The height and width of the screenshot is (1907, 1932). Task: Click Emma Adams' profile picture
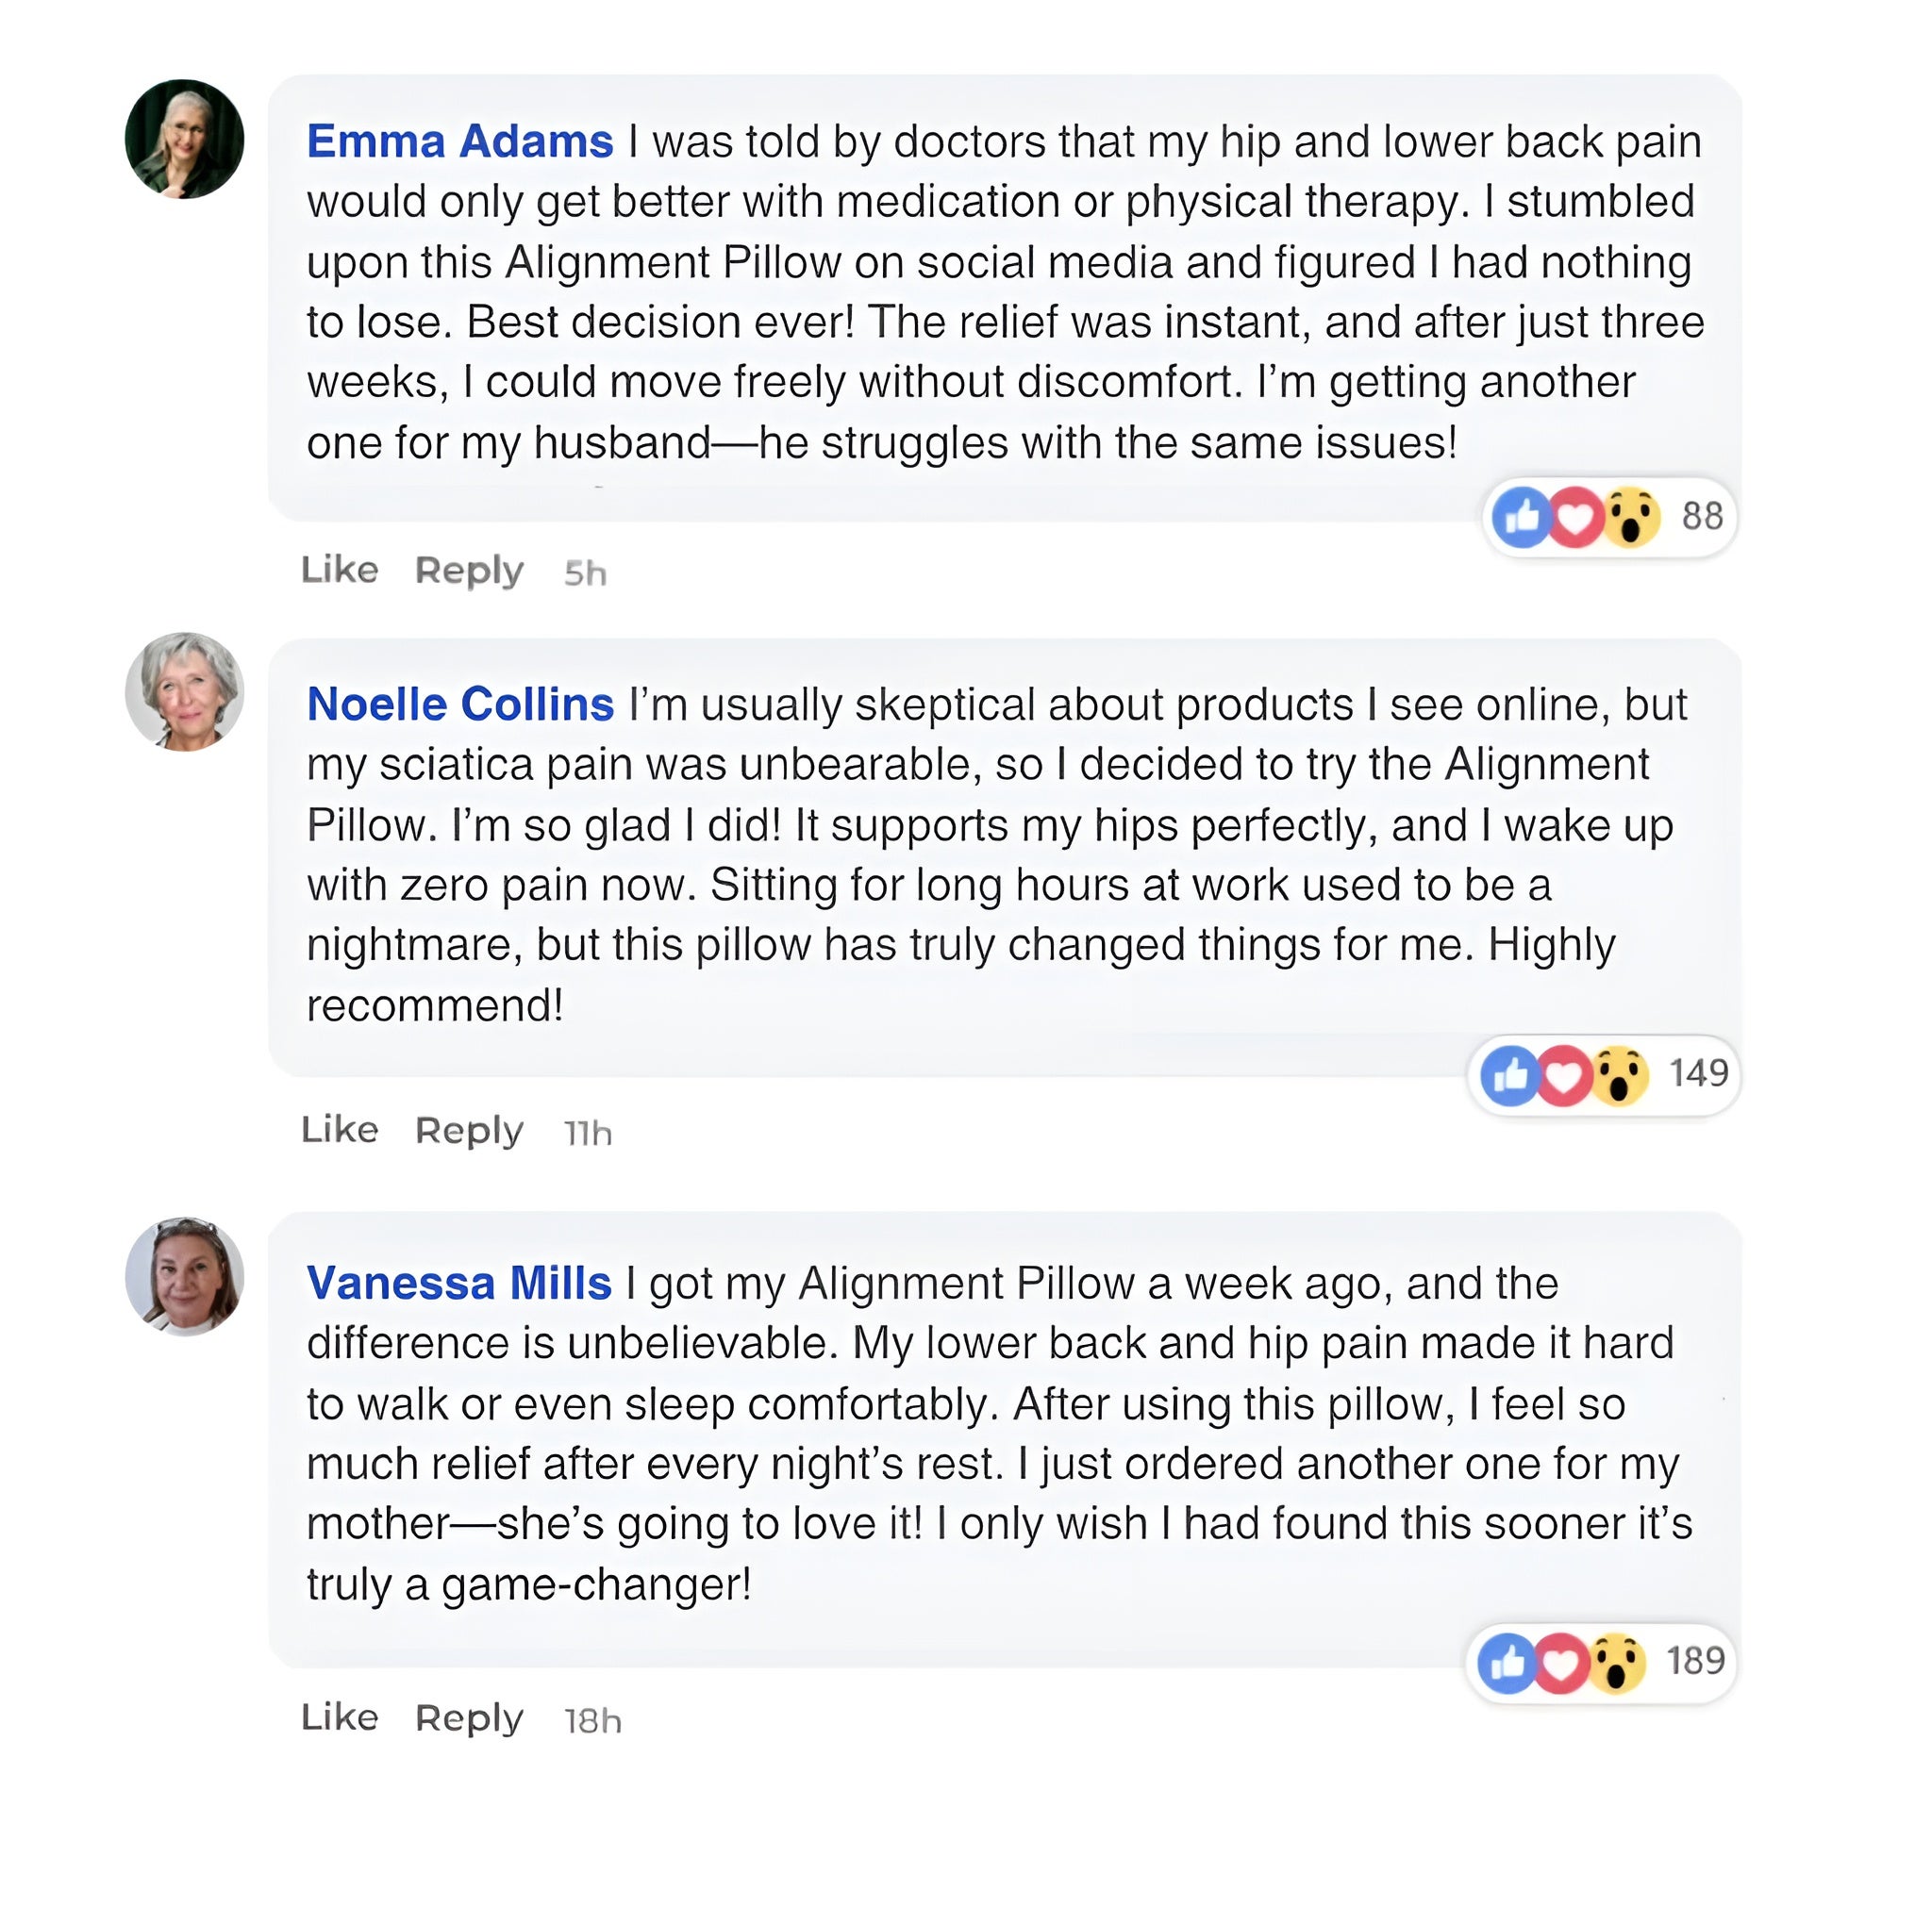point(184,139)
